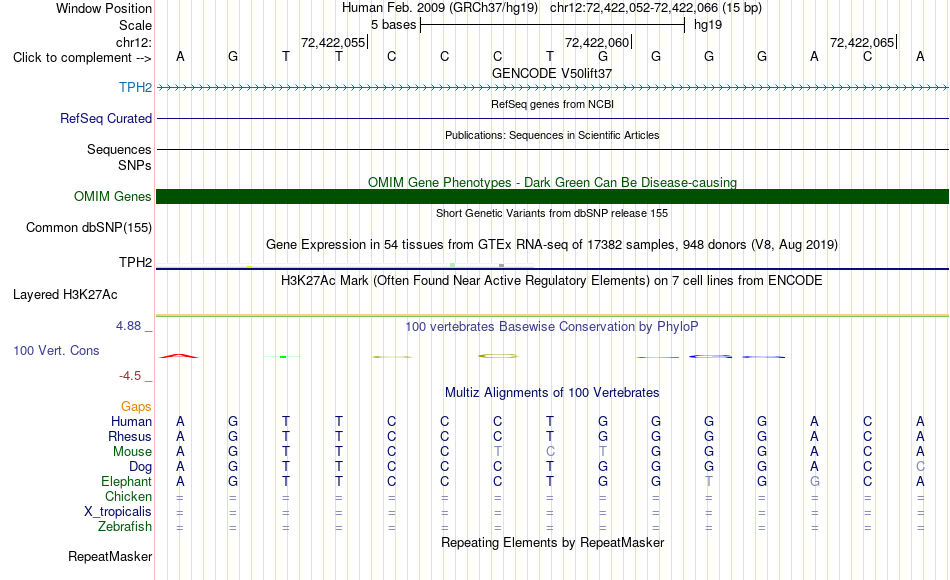
Task: Select the Rhesus alignment row label
Action: [x=130, y=436]
